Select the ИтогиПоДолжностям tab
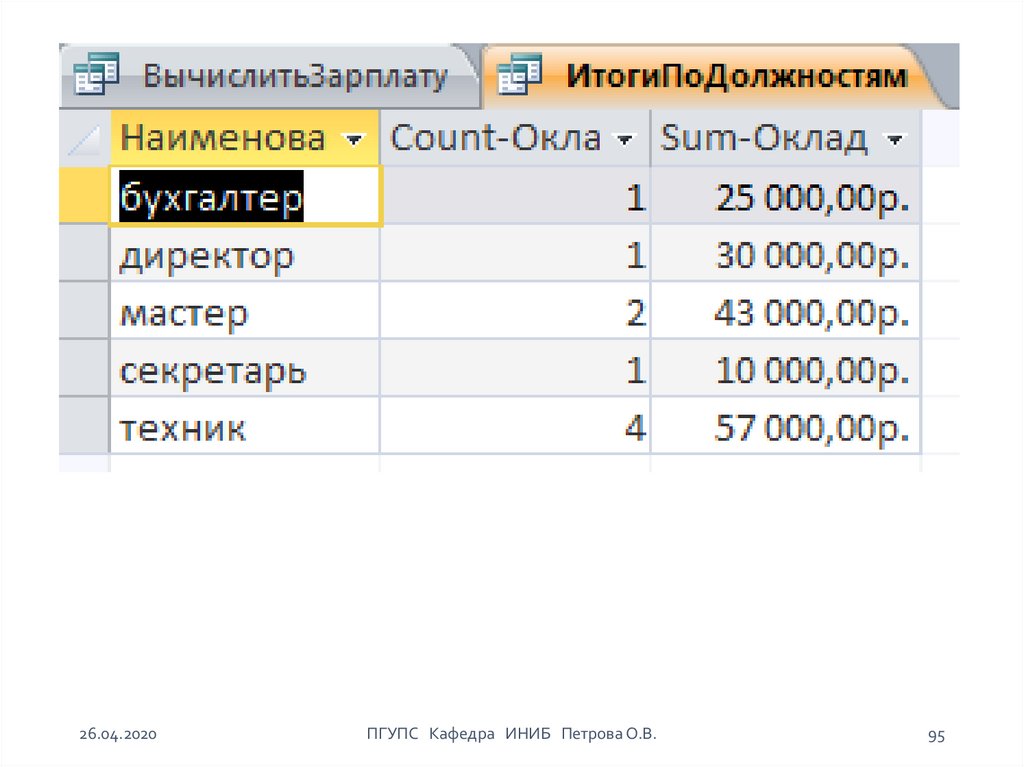 [x=737, y=77]
